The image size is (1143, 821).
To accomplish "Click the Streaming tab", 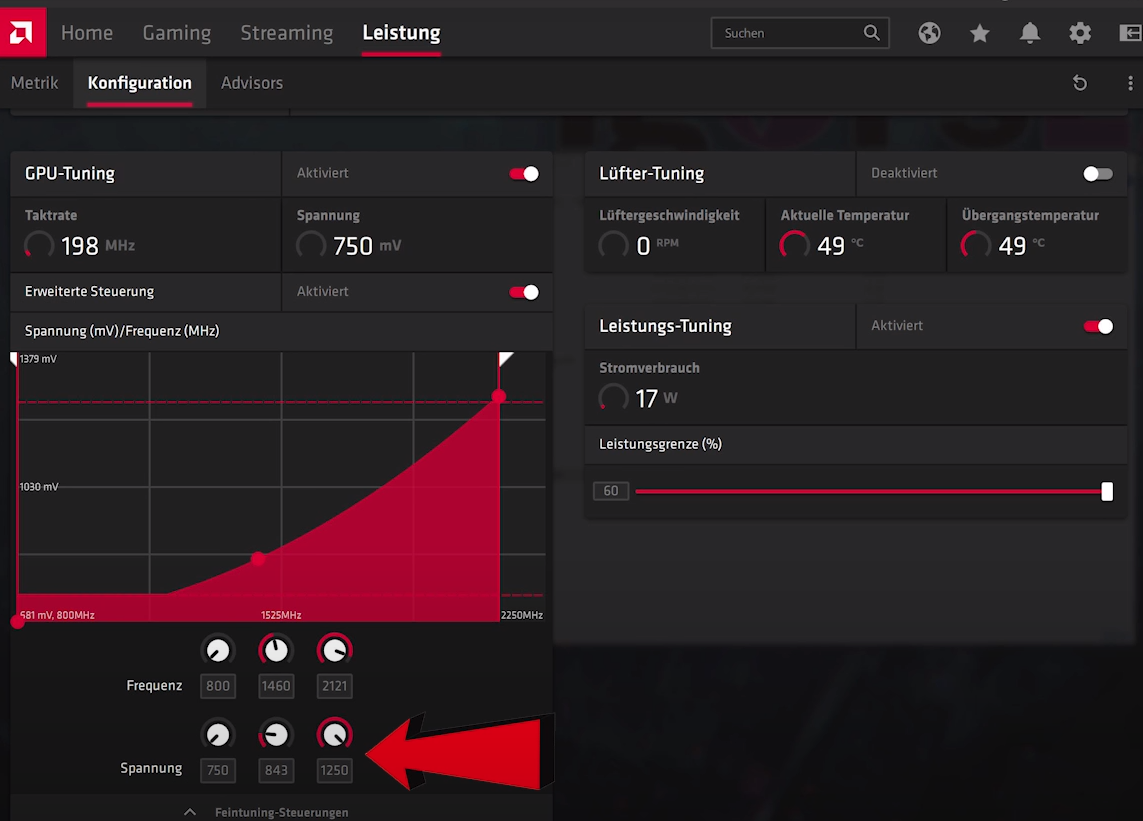I will pyautogui.click(x=287, y=33).
